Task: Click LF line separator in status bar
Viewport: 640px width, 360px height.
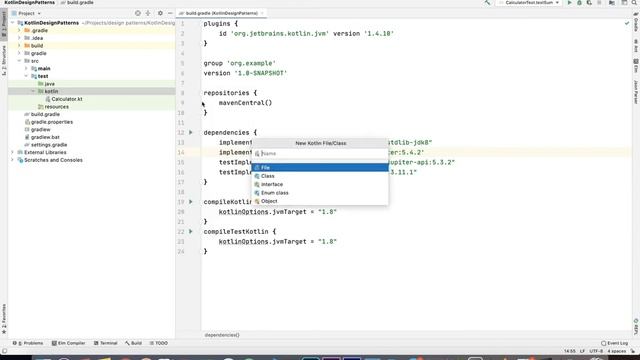Action: 582,351
